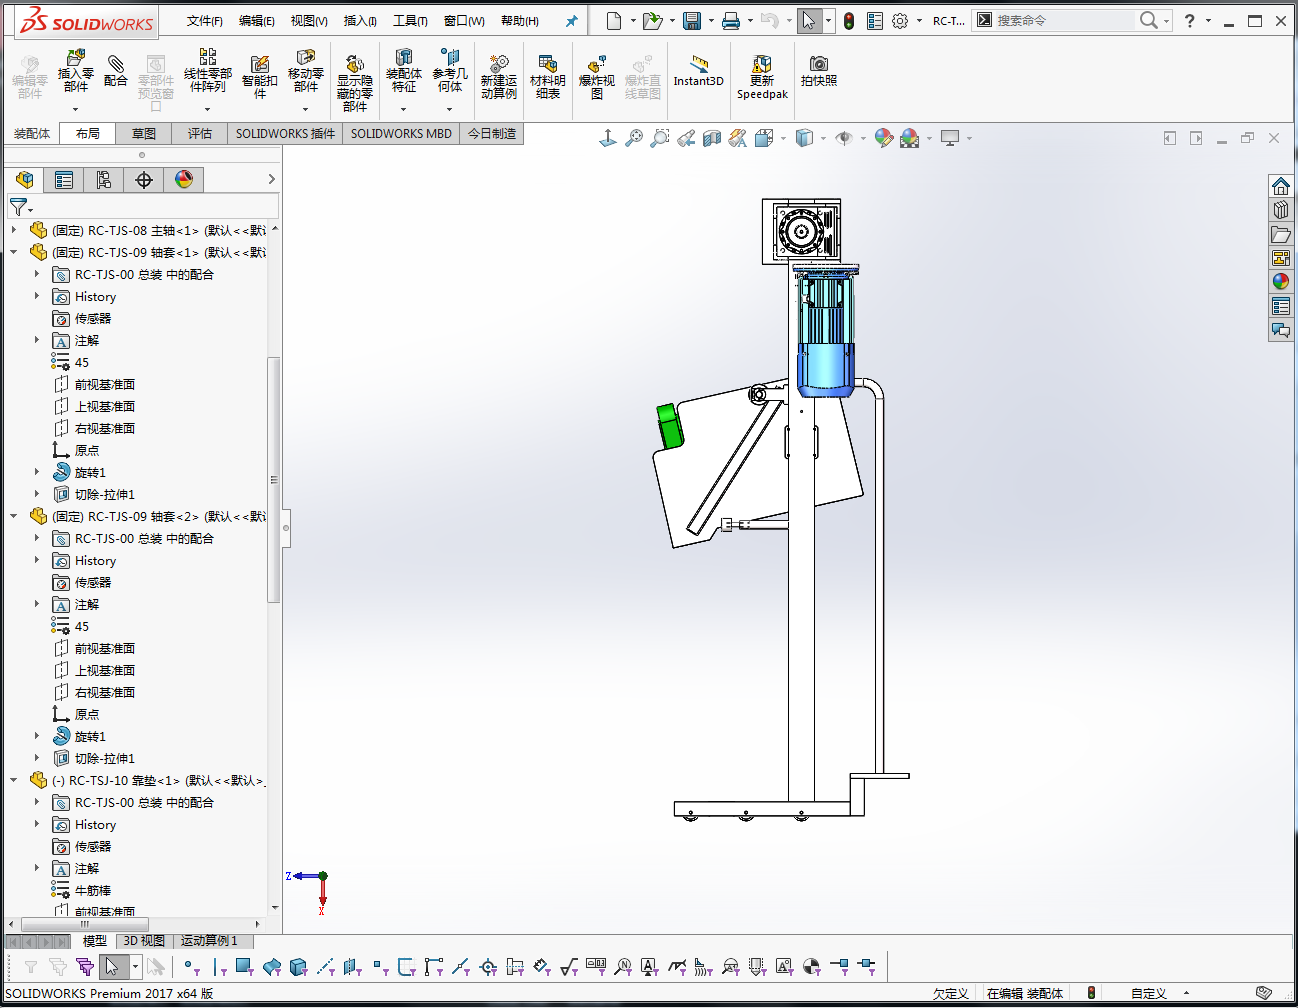Open PropertyManager tab icon
The image size is (1298, 1008).
tap(64, 180)
